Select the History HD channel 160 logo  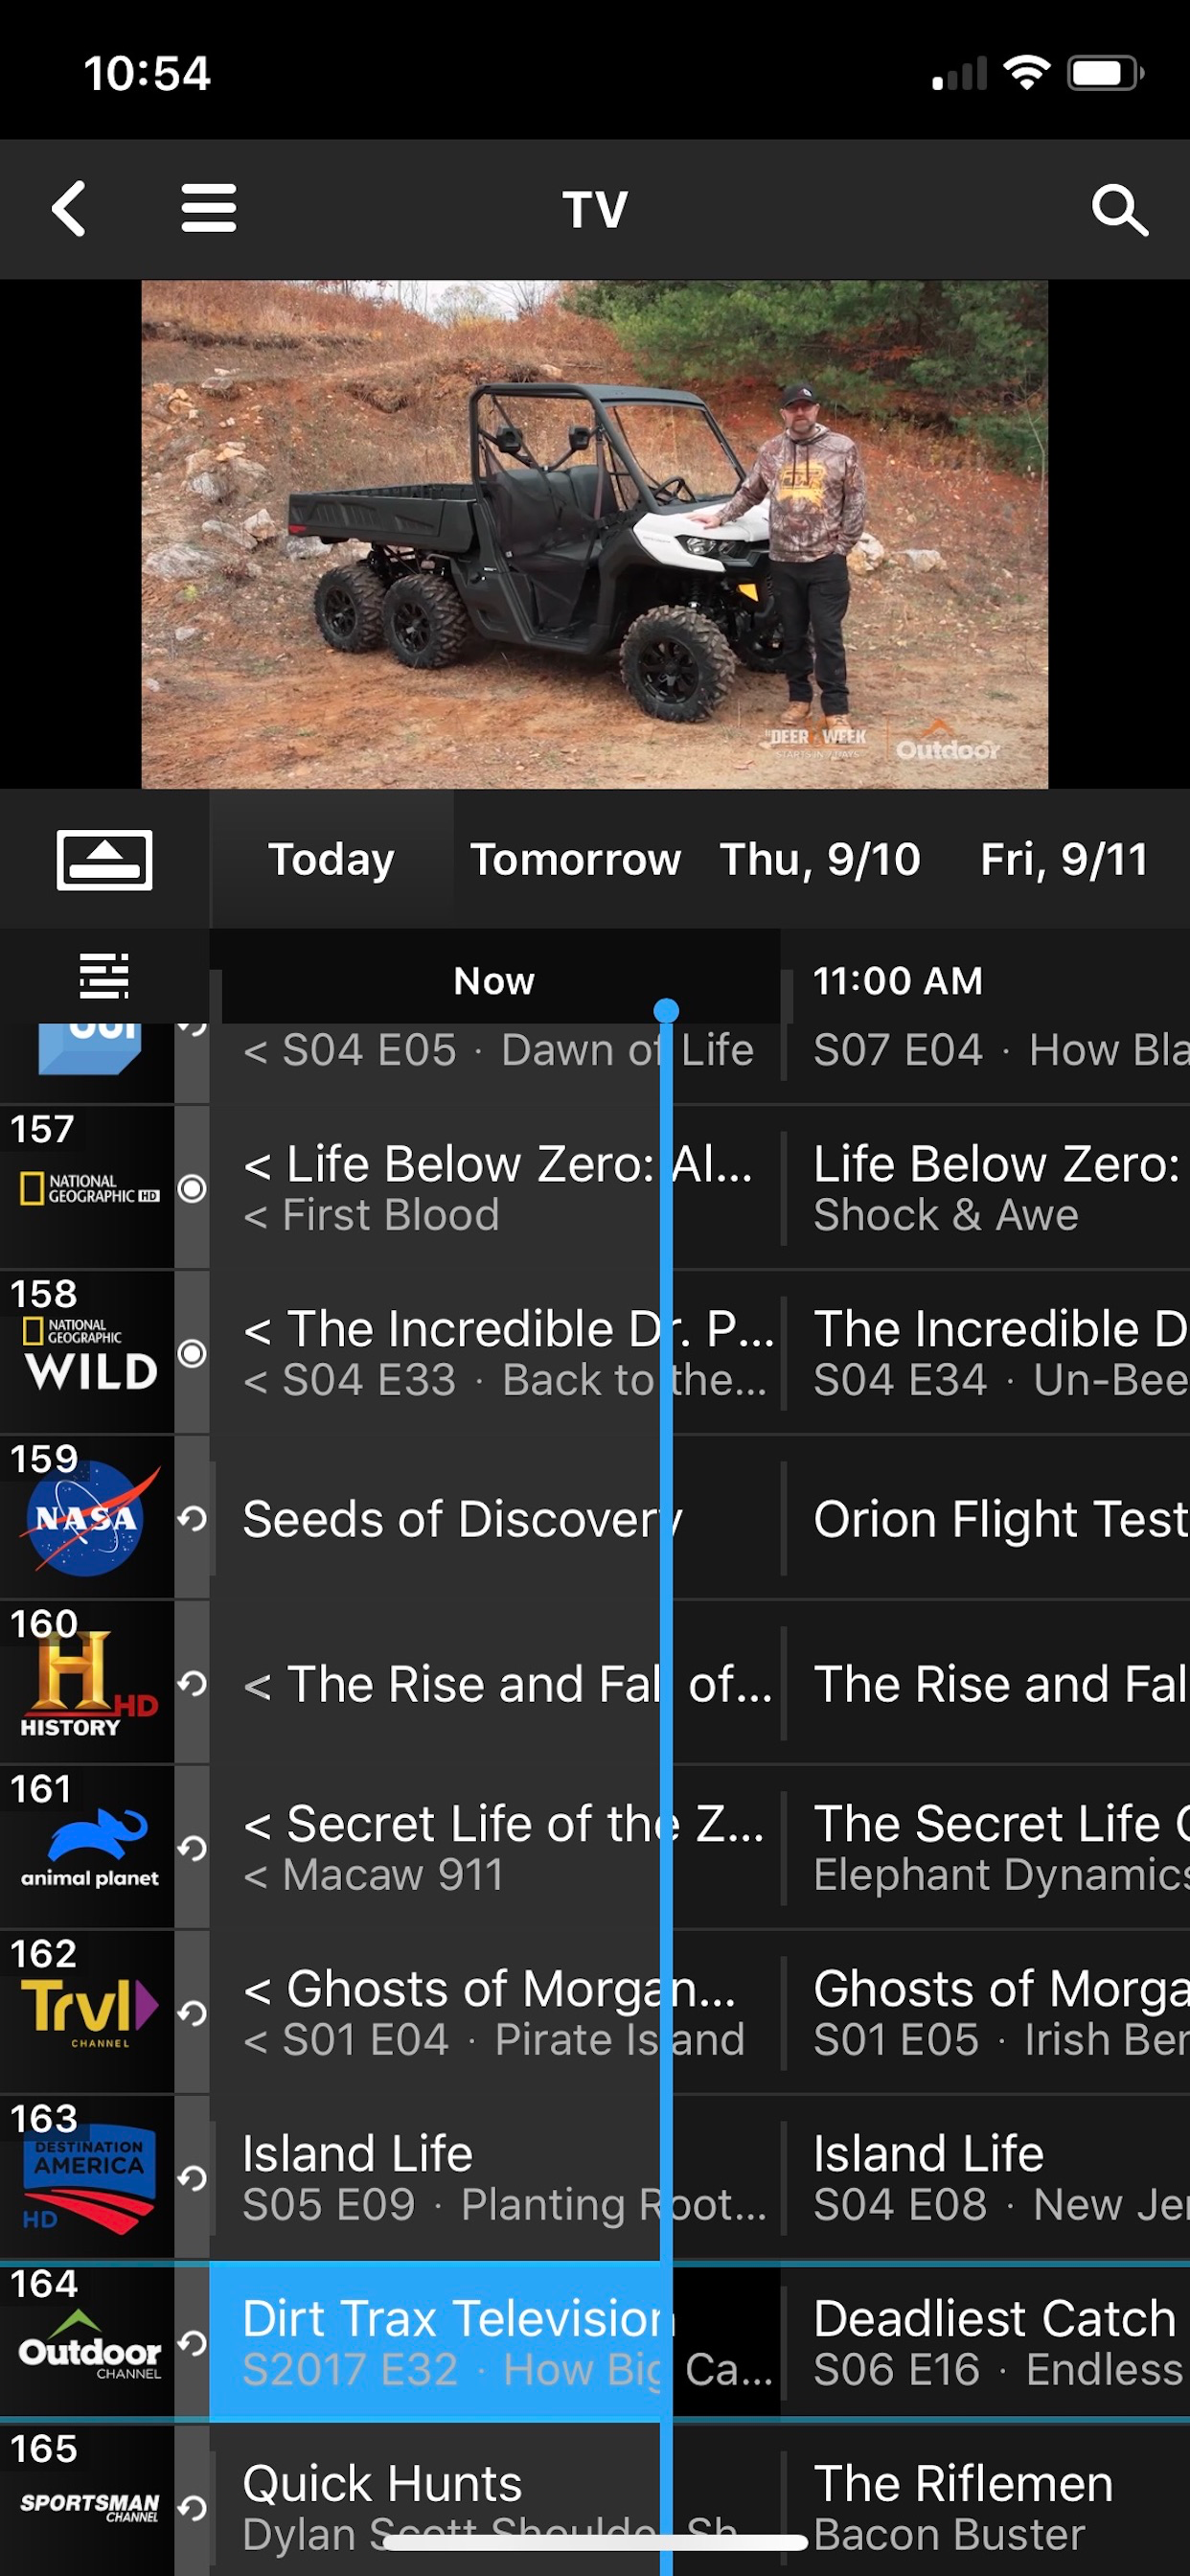[88, 1684]
